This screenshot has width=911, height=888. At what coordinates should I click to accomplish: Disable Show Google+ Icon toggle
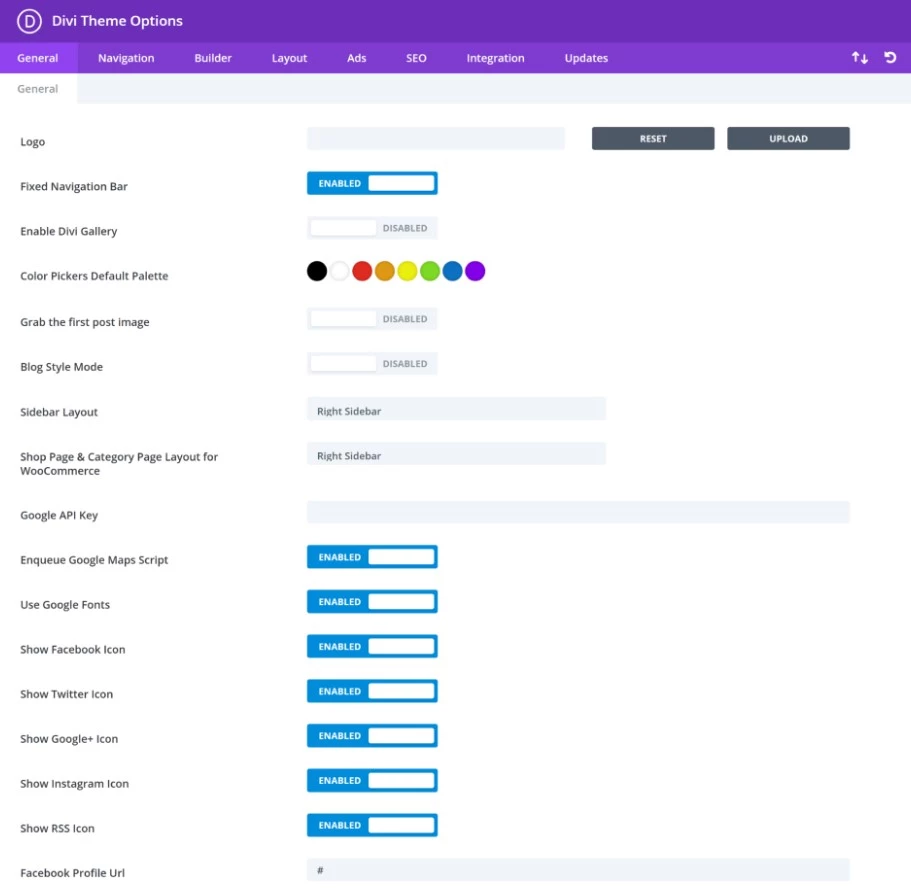[x=372, y=736]
